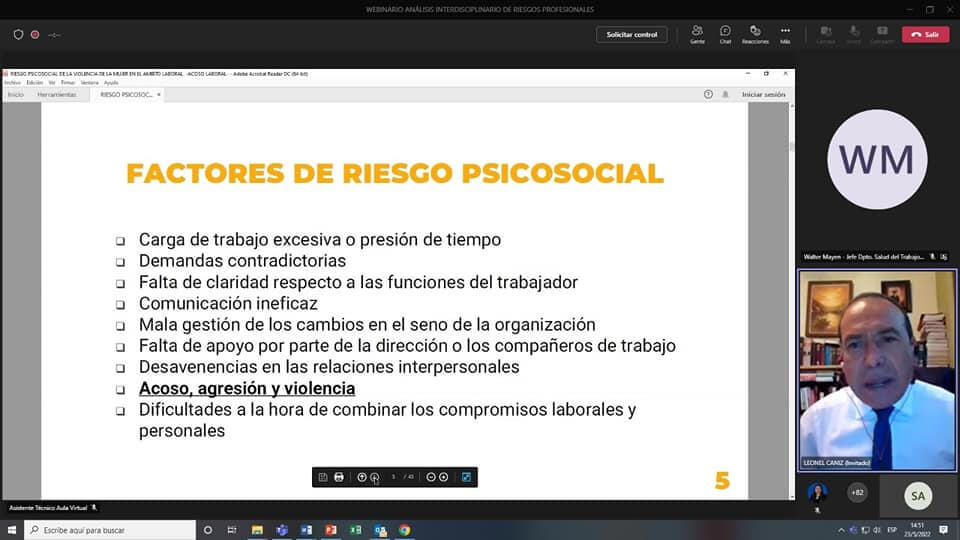
Task: Click the Acrobat notifications bell icon
Action: (725, 94)
